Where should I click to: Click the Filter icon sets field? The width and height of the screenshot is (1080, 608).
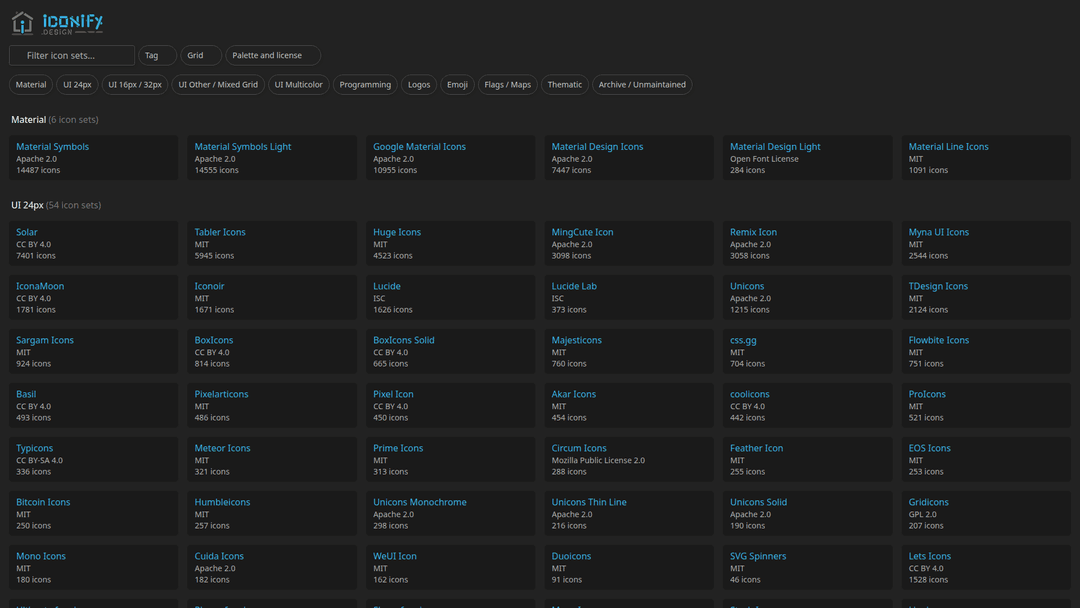(72, 56)
